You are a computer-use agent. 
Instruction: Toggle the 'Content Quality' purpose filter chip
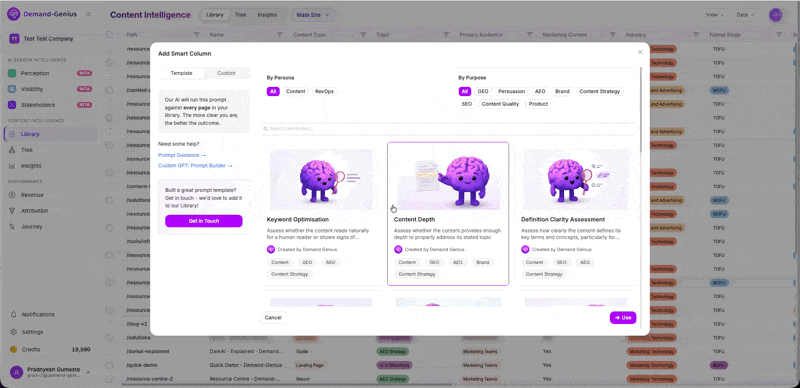pos(500,104)
